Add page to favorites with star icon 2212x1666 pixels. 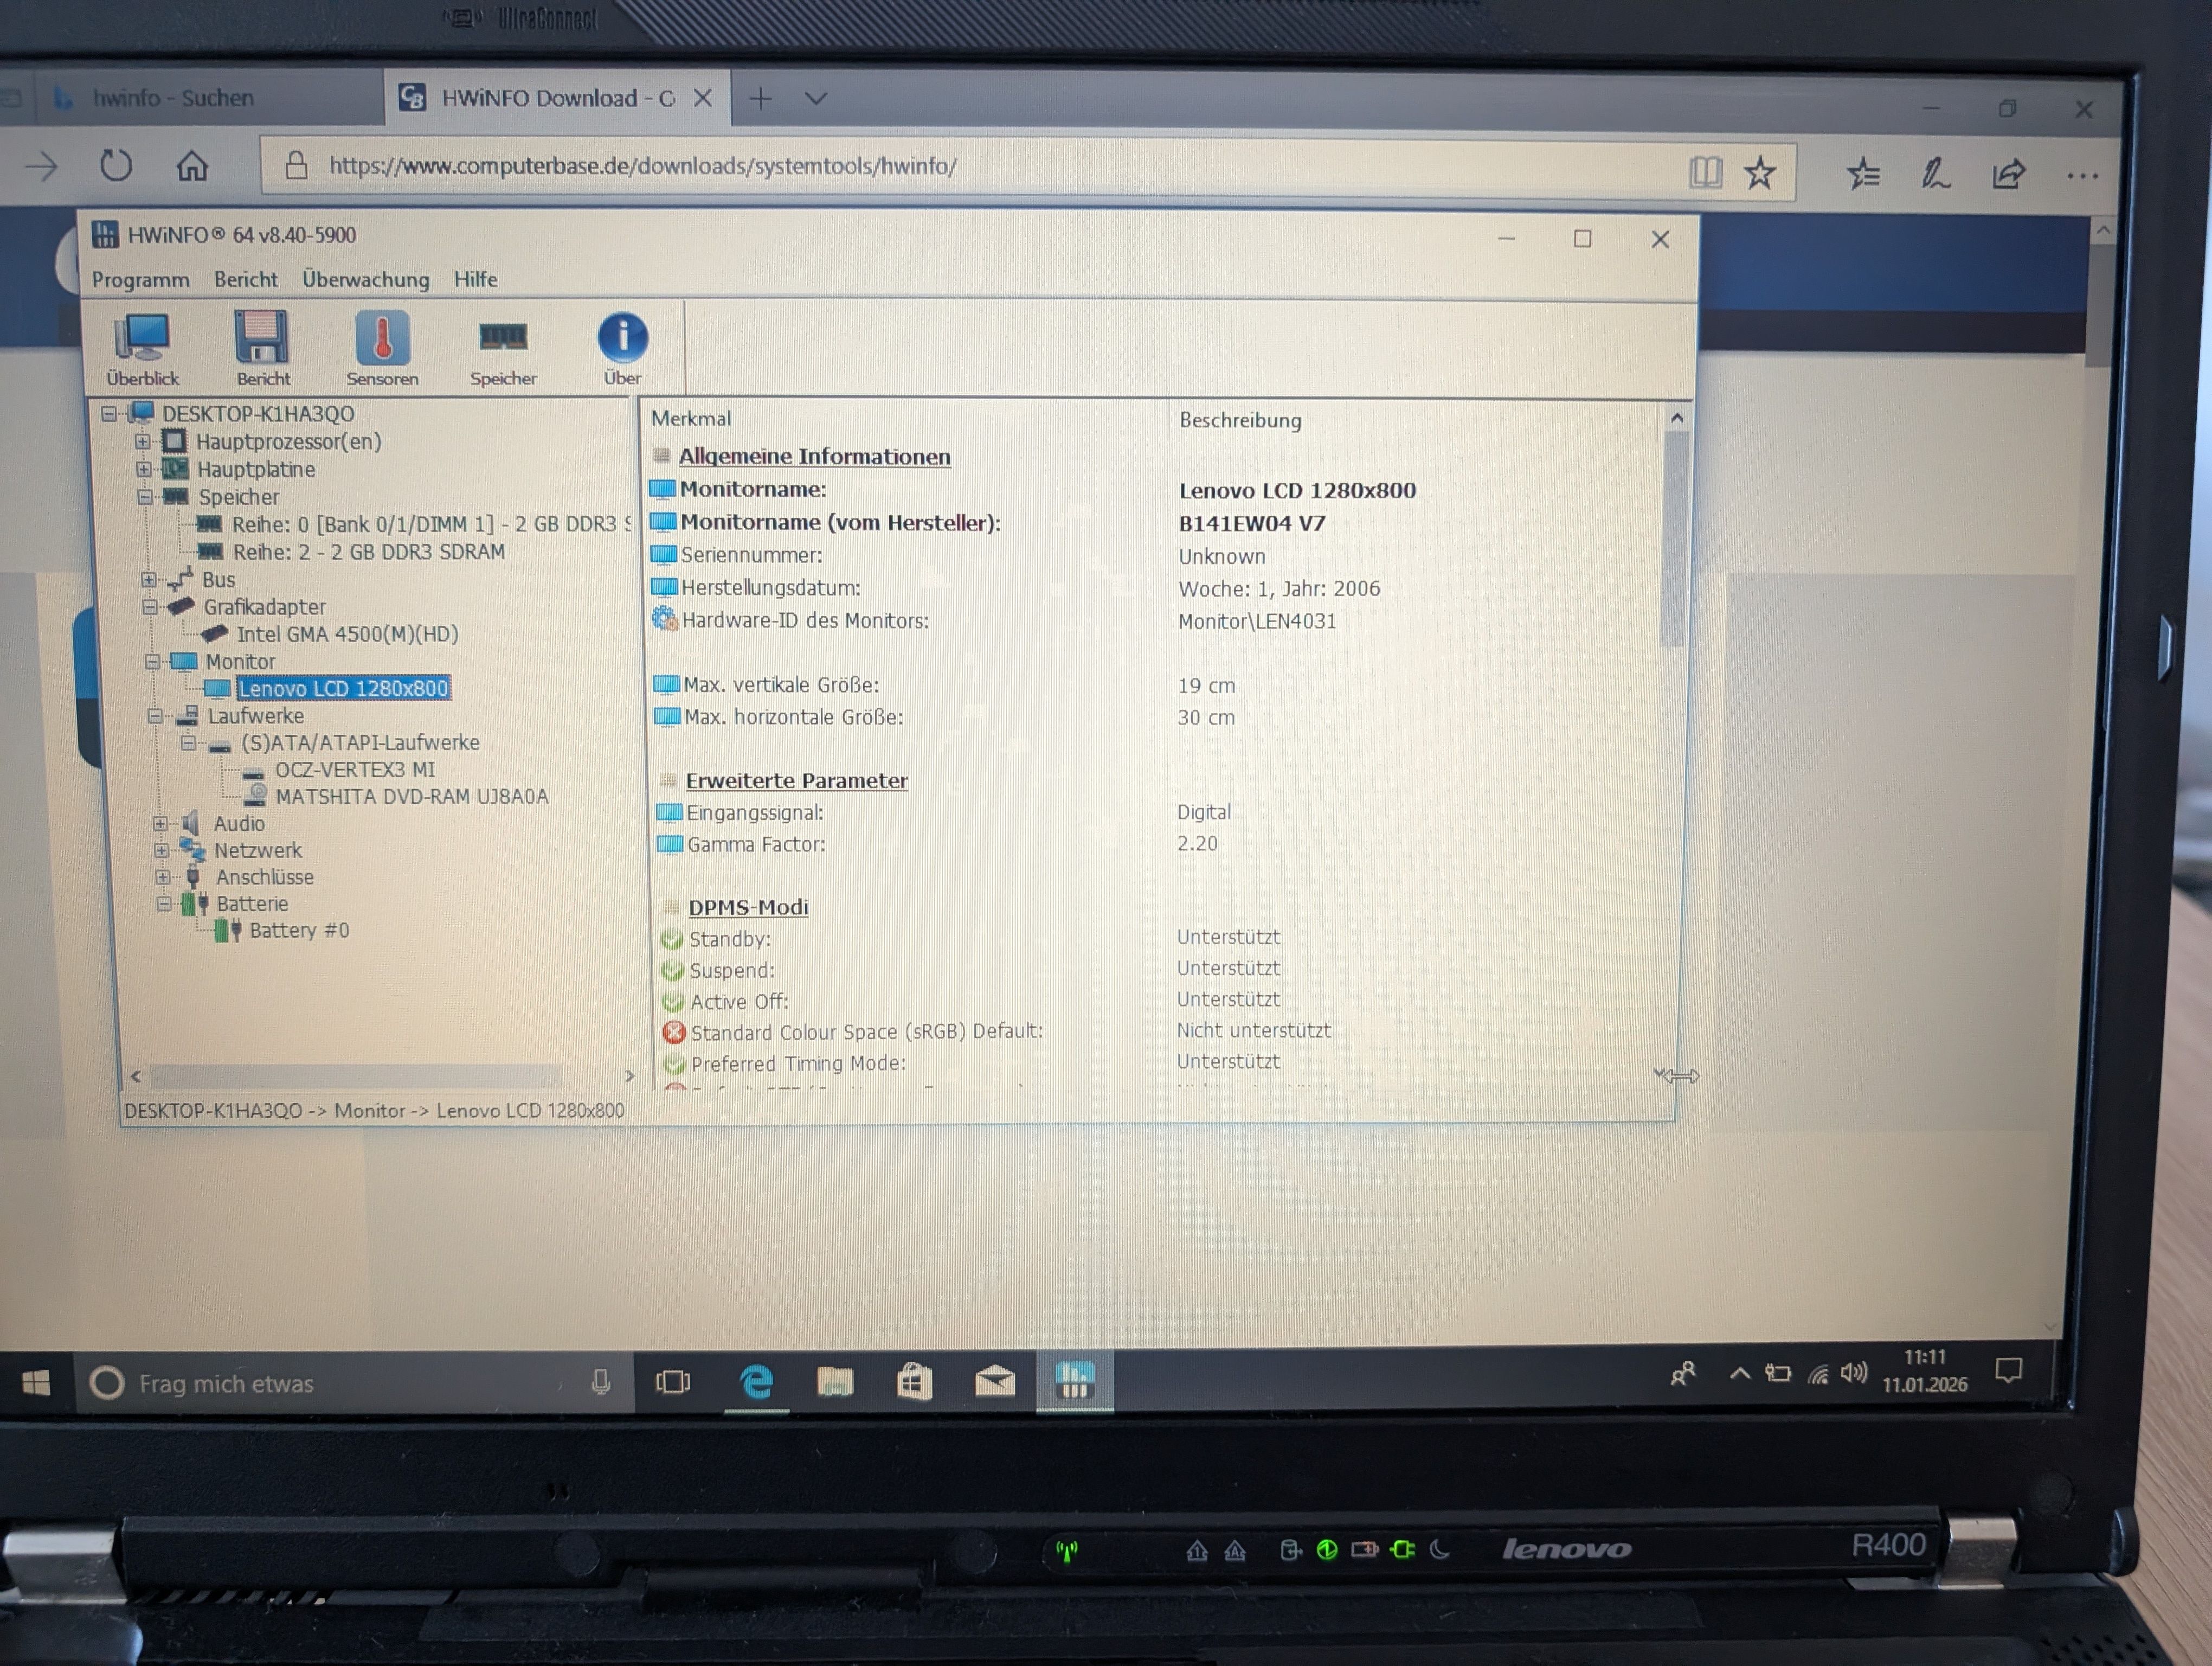[1760, 173]
